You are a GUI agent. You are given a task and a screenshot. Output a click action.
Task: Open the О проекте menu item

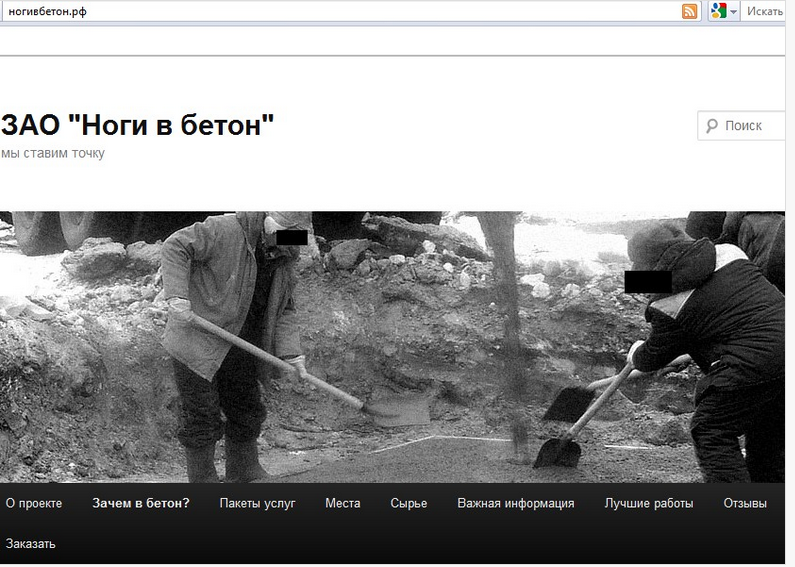(34, 503)
